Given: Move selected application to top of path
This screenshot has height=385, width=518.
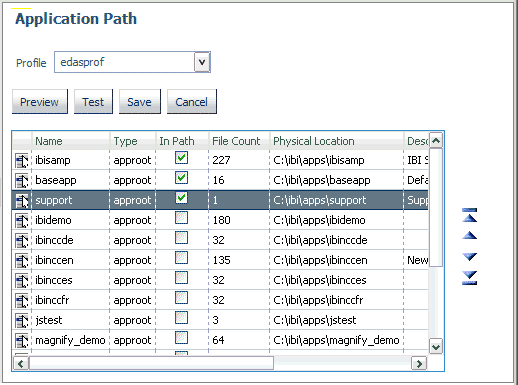Looking at the screenshot, I should (x=469, y=215).
